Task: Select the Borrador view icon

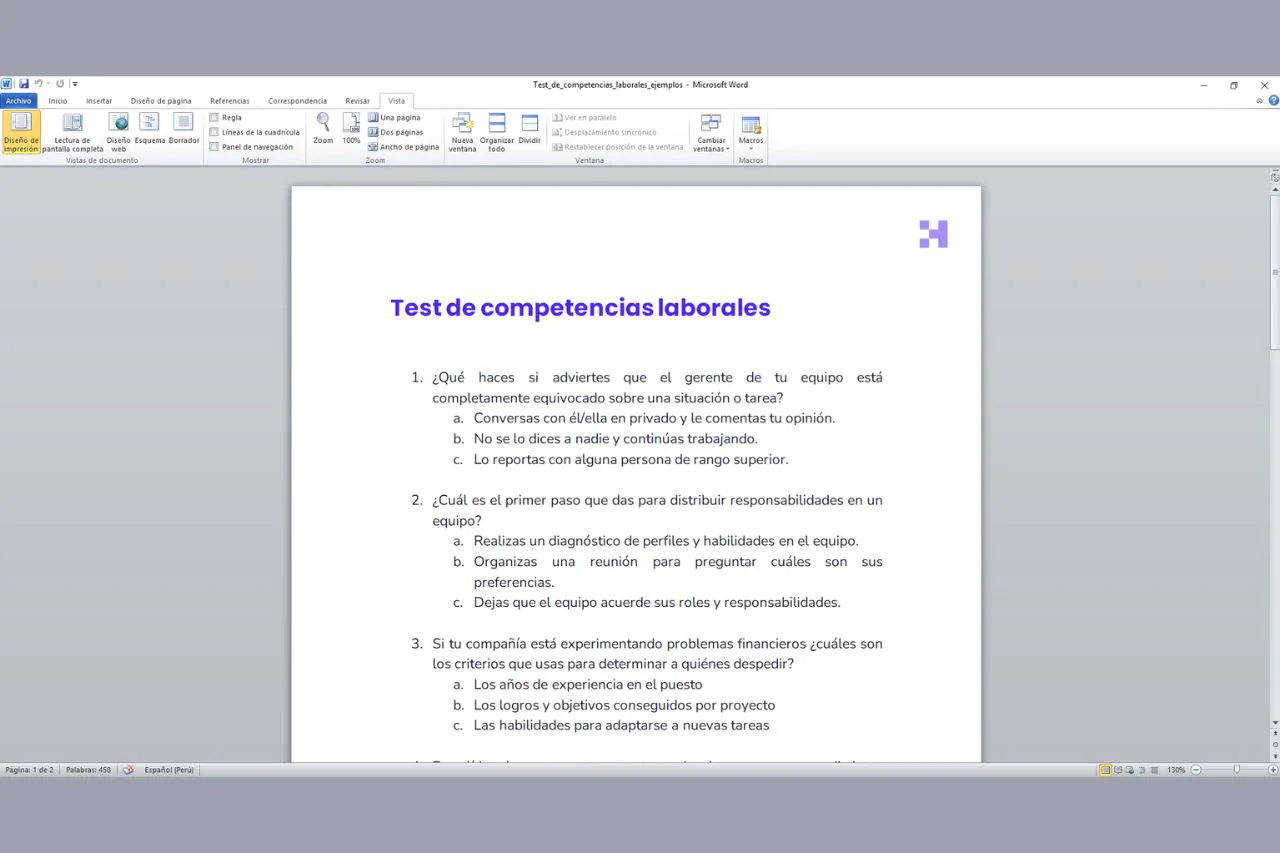Action: tap(183, 131)
